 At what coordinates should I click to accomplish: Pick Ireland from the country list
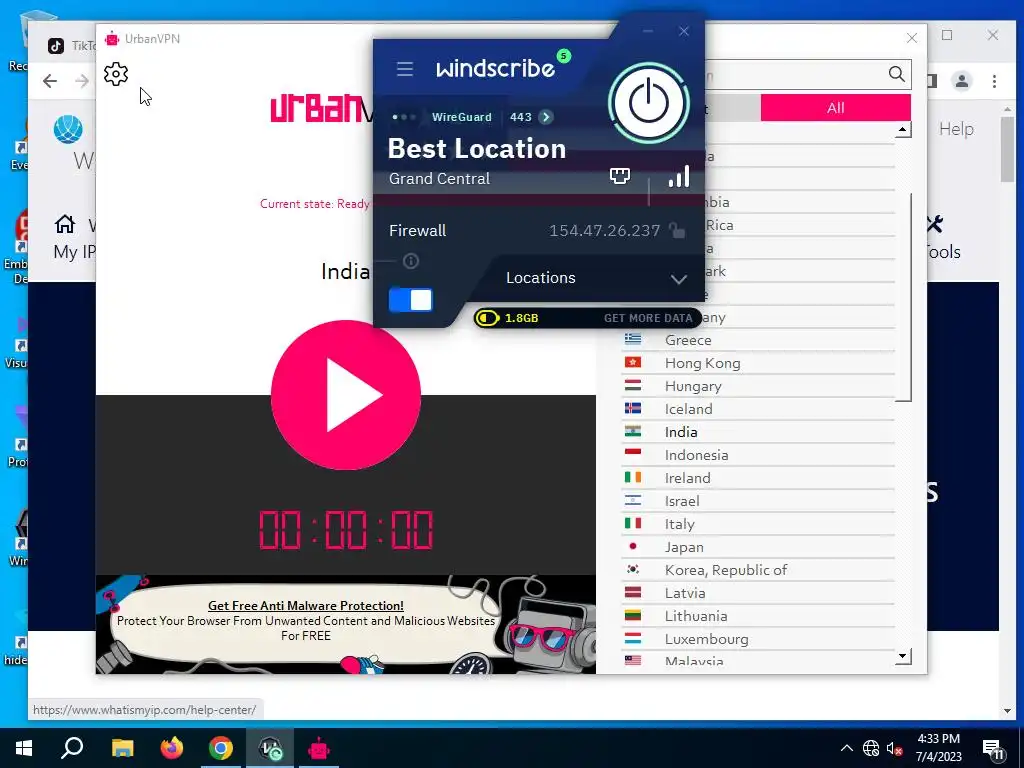coord(758,478)
